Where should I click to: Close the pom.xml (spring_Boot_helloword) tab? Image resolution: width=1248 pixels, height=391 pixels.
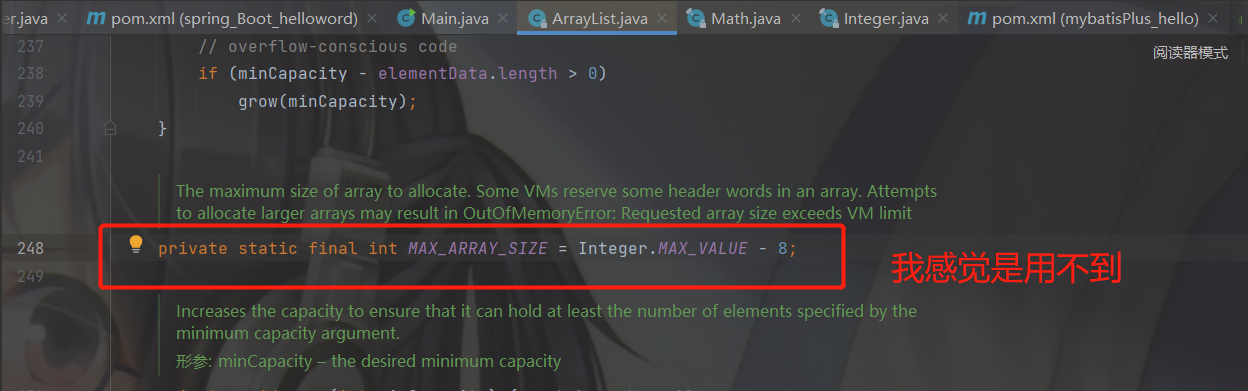click(x=373, y=19)
